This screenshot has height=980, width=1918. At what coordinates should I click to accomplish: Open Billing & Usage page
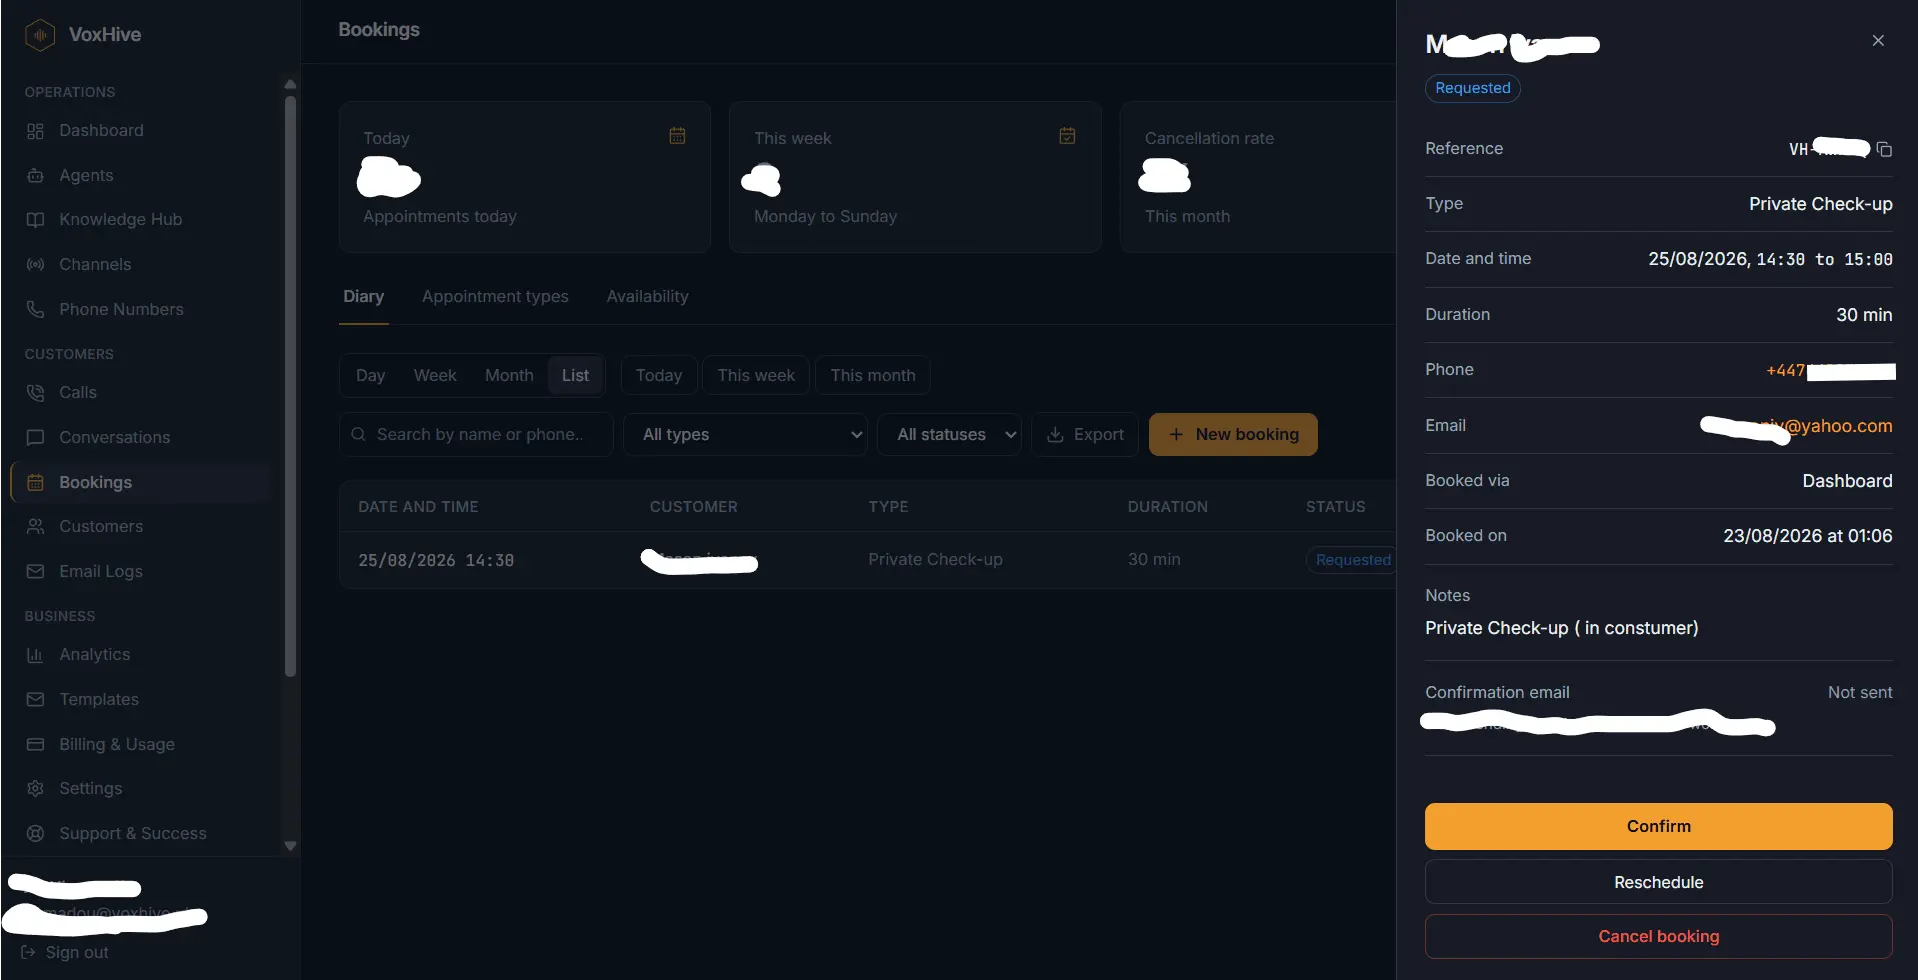click(x=116, y=744)
